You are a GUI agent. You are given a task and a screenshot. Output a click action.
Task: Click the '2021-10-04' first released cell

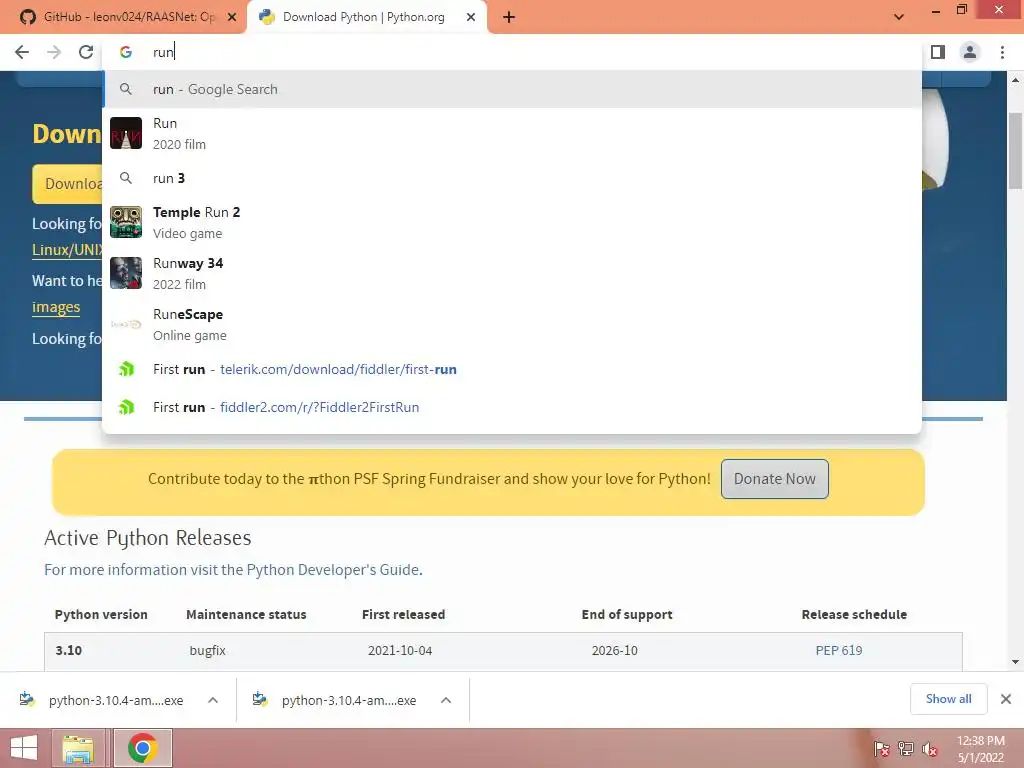point(400,650)
